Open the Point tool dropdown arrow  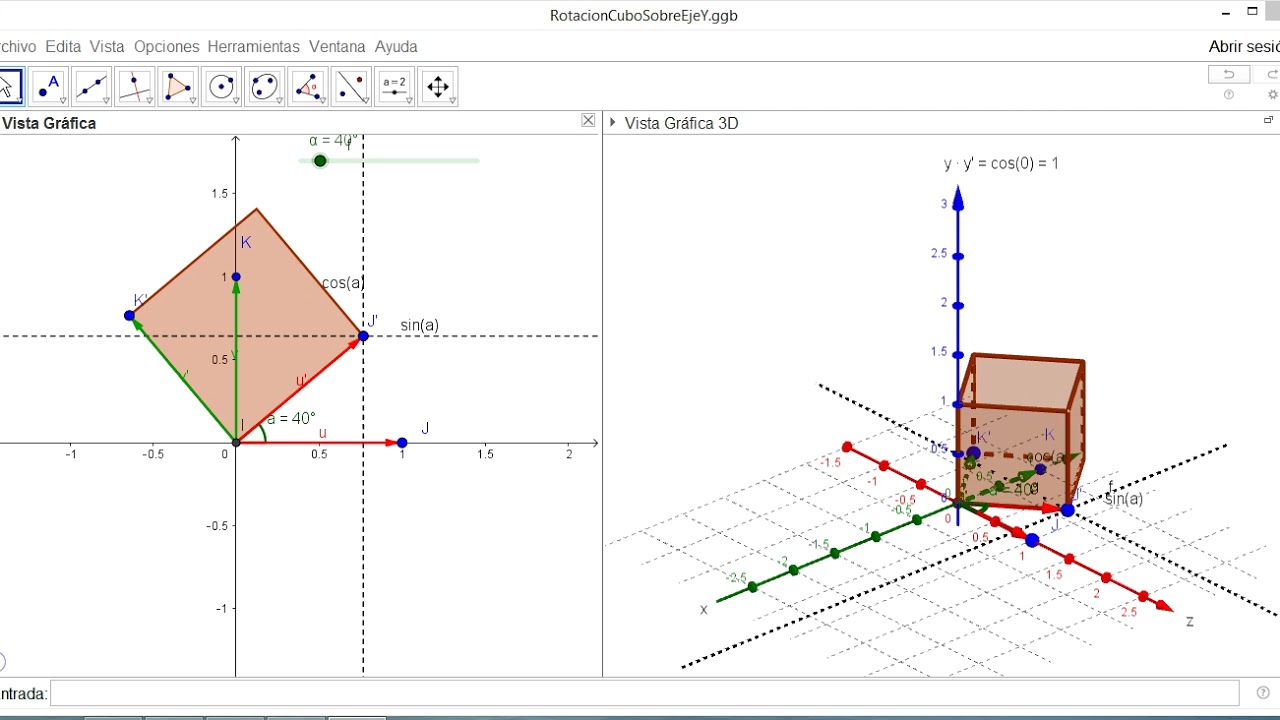(x=63, y=101)
